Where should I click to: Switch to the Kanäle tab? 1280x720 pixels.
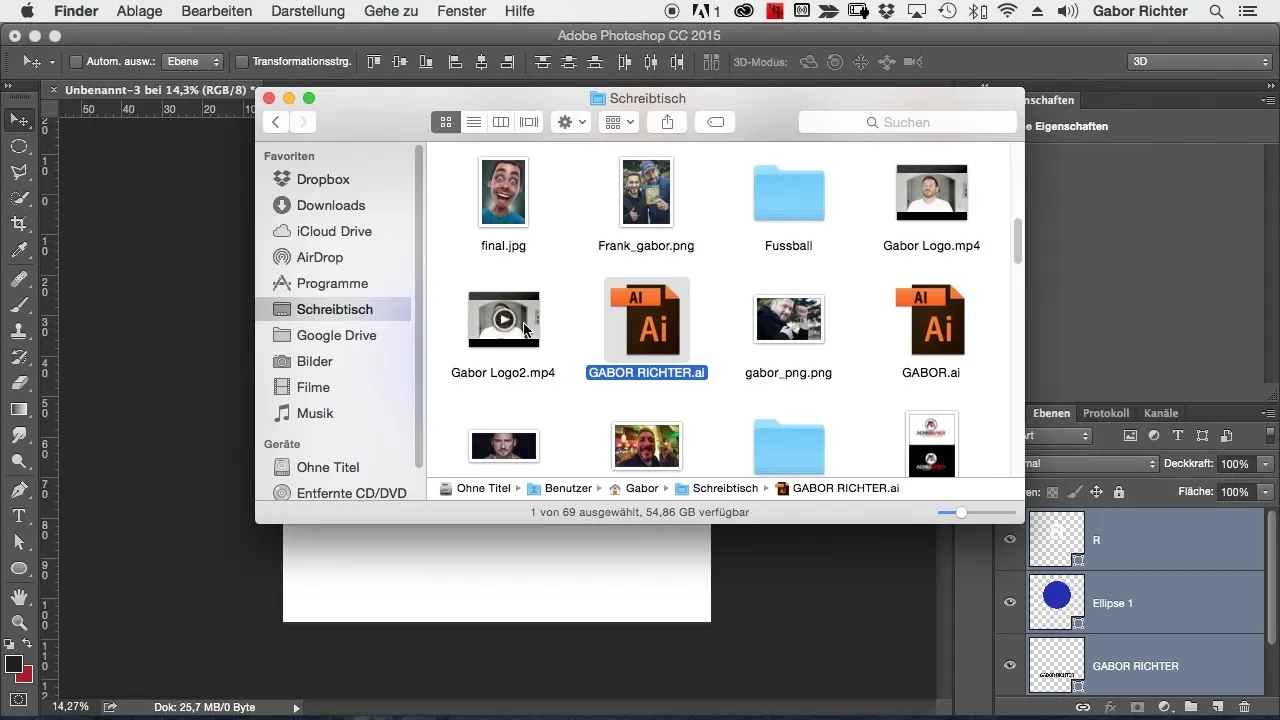1160,413
